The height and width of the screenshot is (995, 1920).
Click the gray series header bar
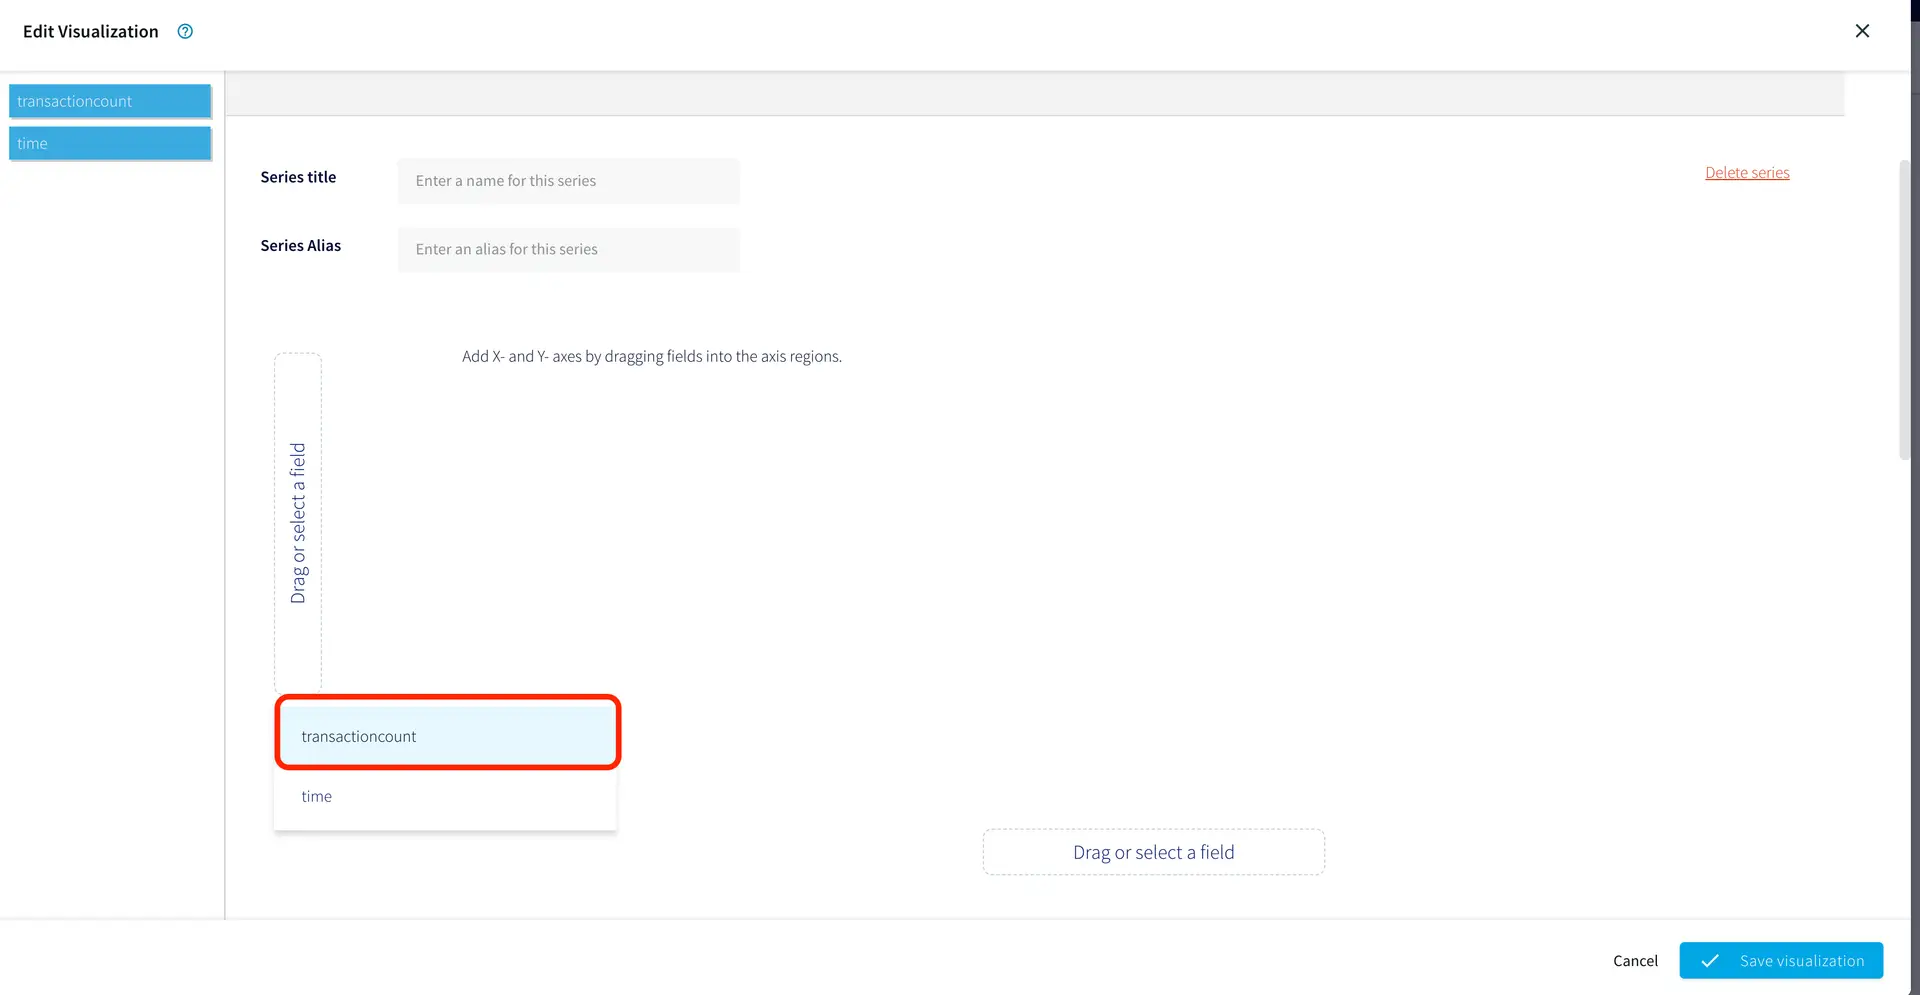pos(1034,94)
